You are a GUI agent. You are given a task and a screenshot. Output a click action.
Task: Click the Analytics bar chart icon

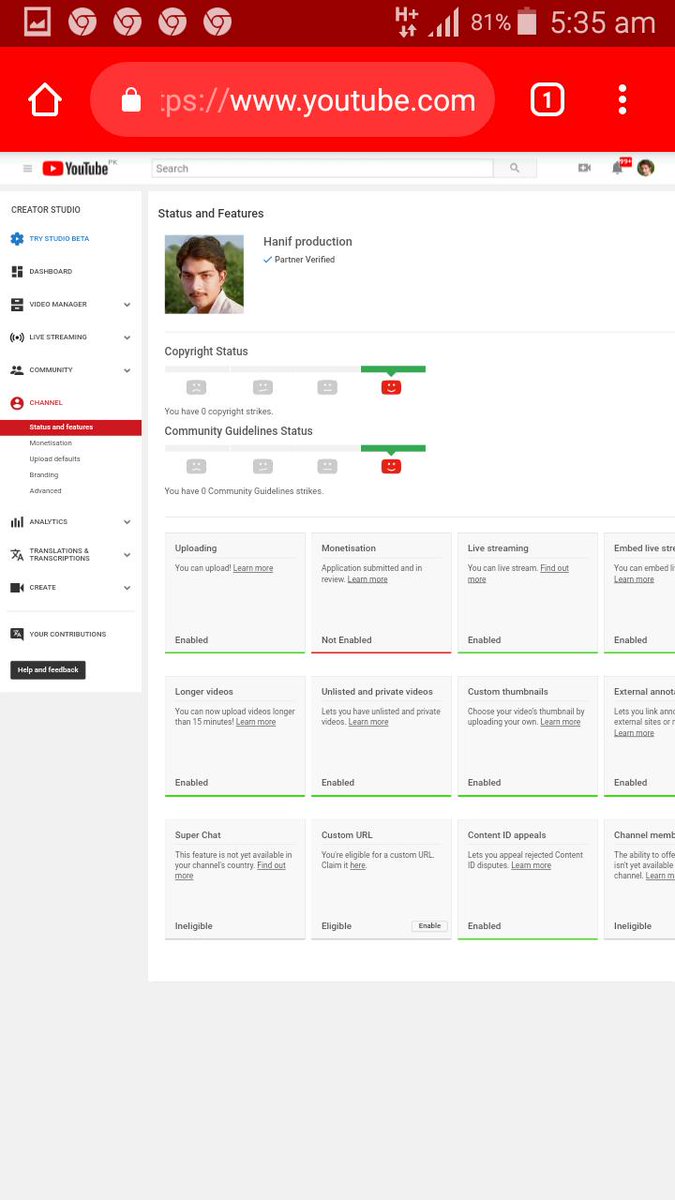click(x=17, y=522)
